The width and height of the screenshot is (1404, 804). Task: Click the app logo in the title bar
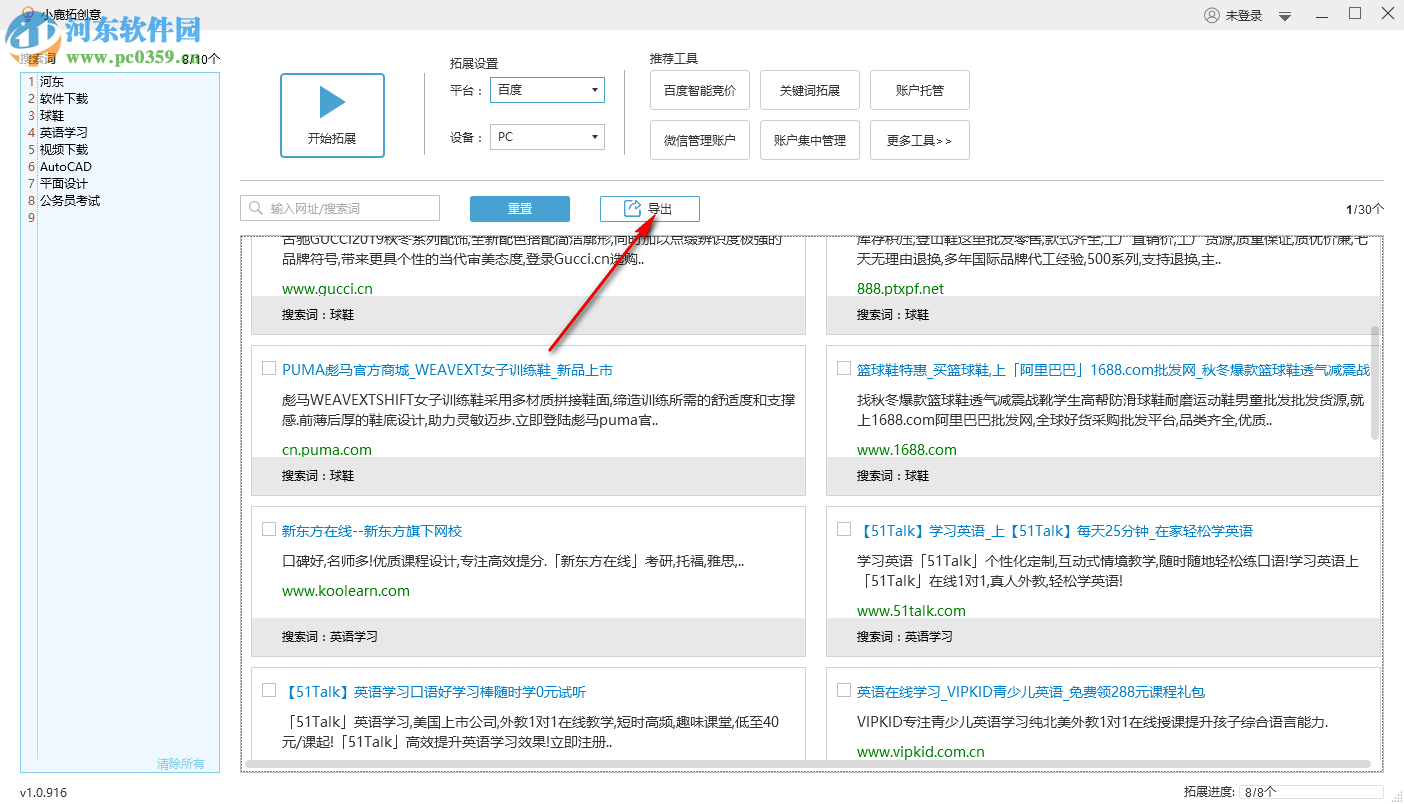[x=26, y=14]
